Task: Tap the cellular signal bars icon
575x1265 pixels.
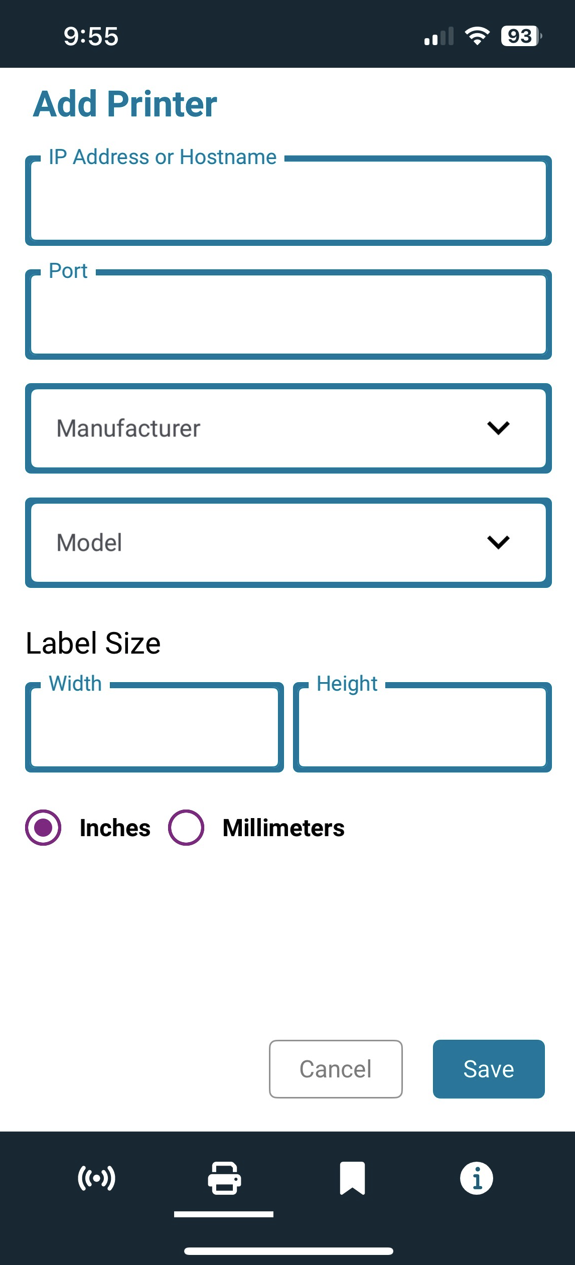Action: click(438, 36)
